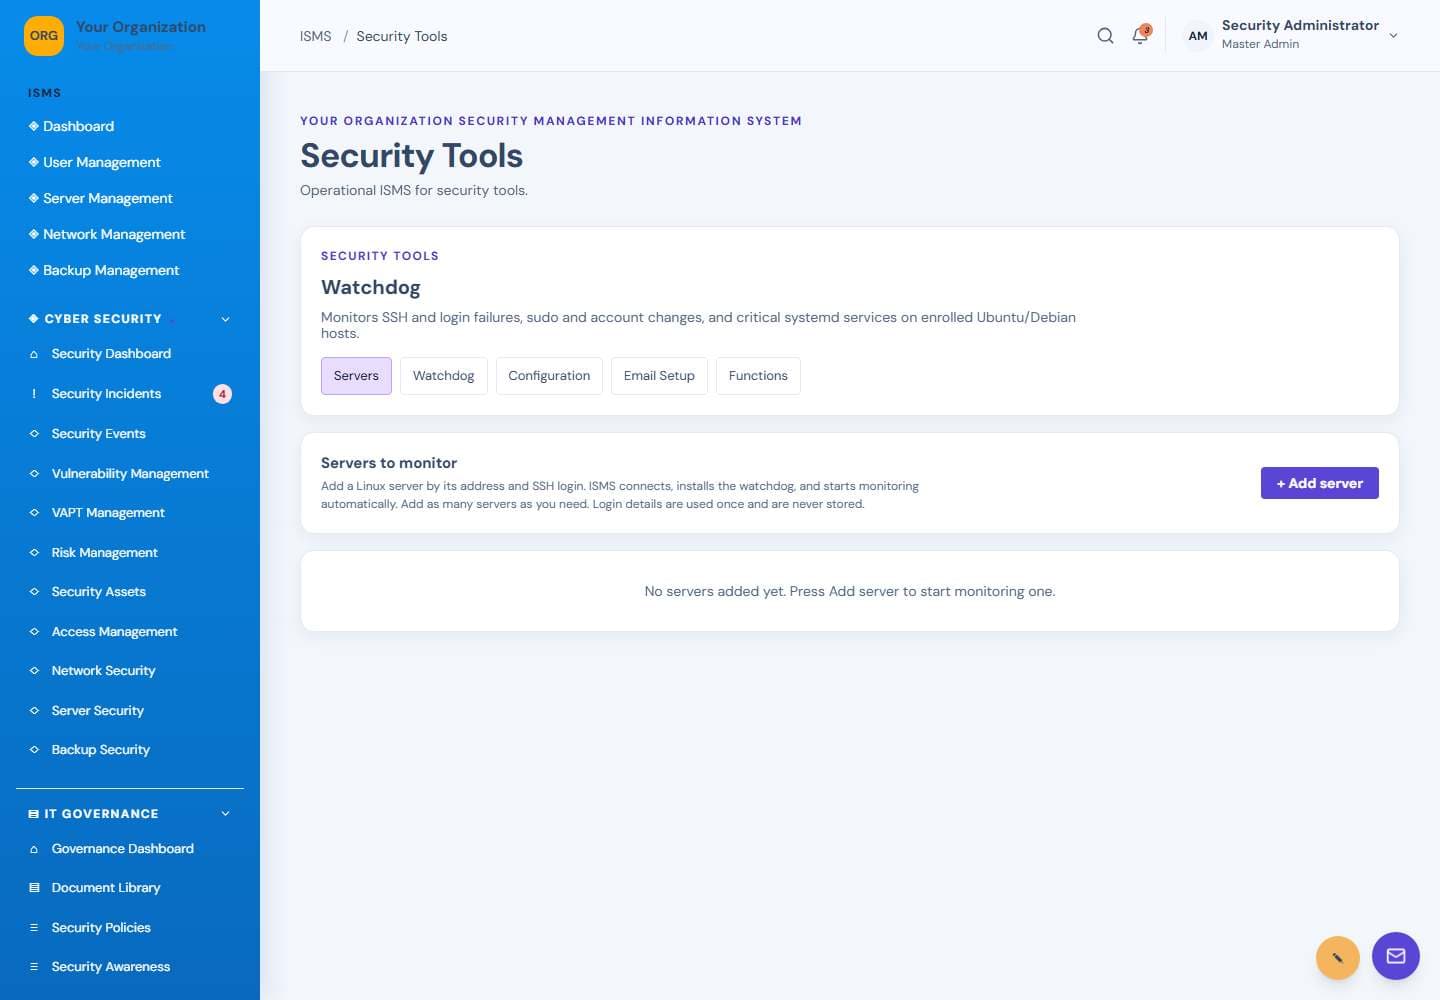This screenshot has height=1000, width=1440.
Task: Open Security Events page
Action: point(98,434)
